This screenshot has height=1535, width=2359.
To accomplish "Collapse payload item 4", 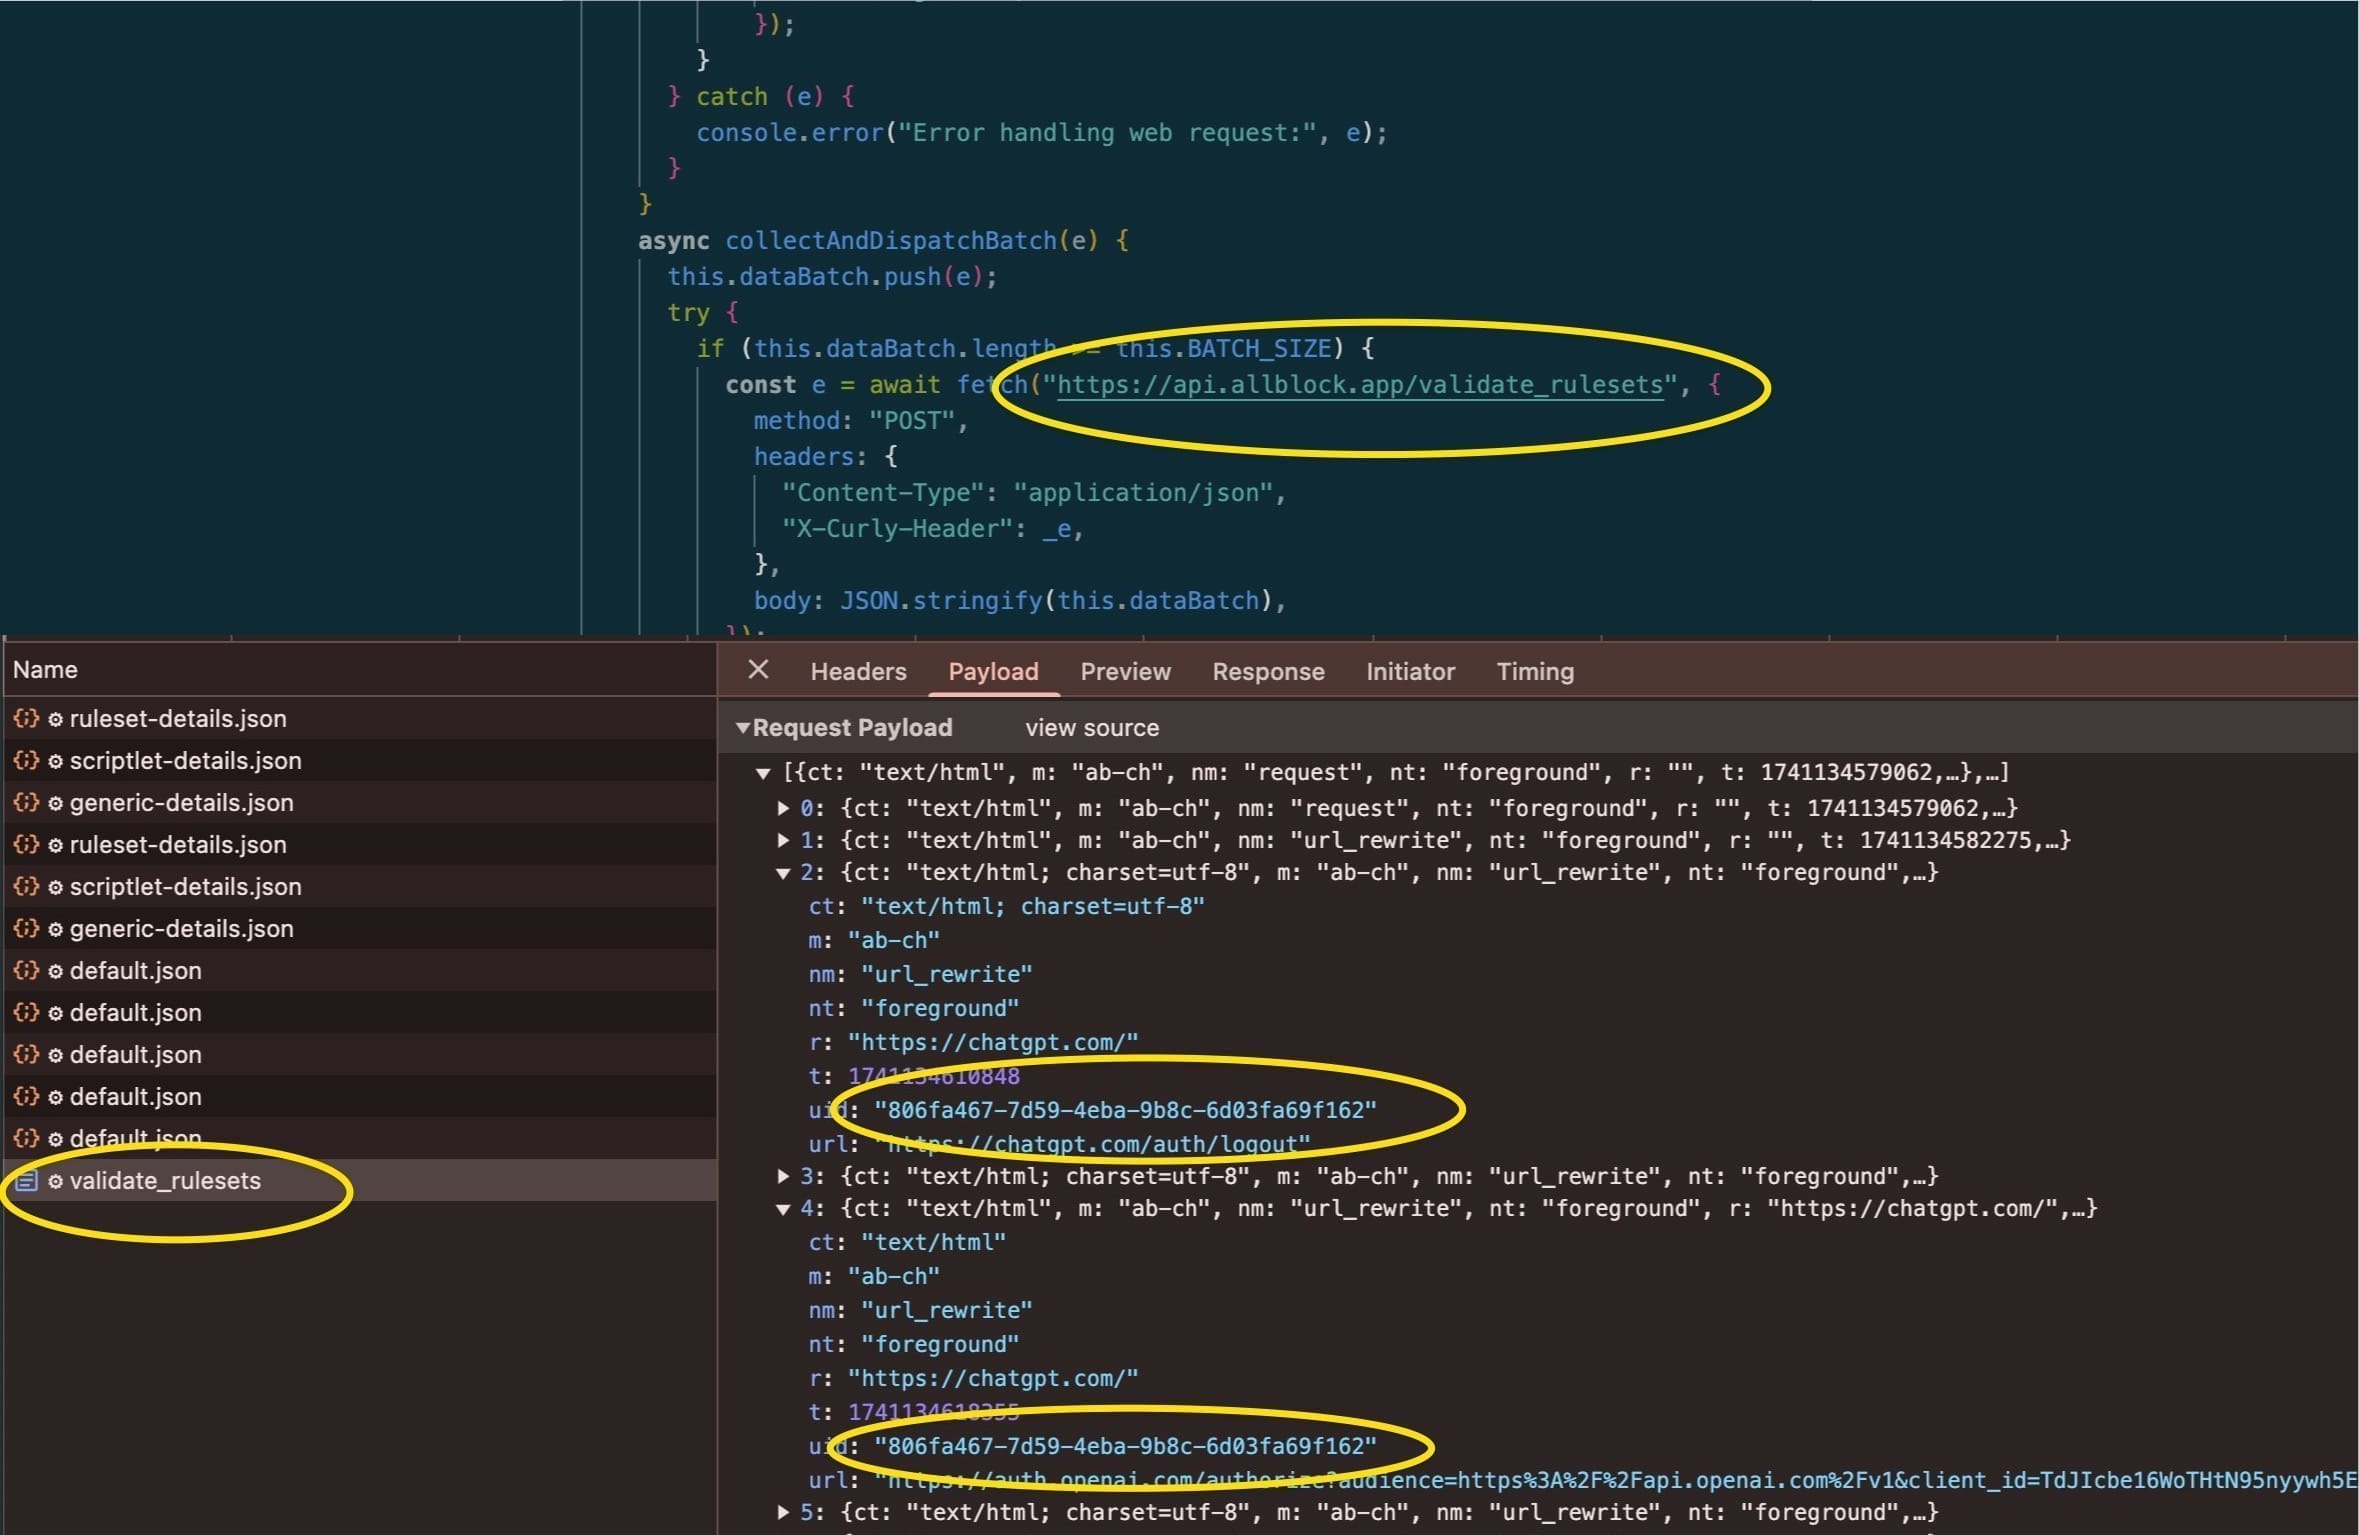I will [784, 1209].
